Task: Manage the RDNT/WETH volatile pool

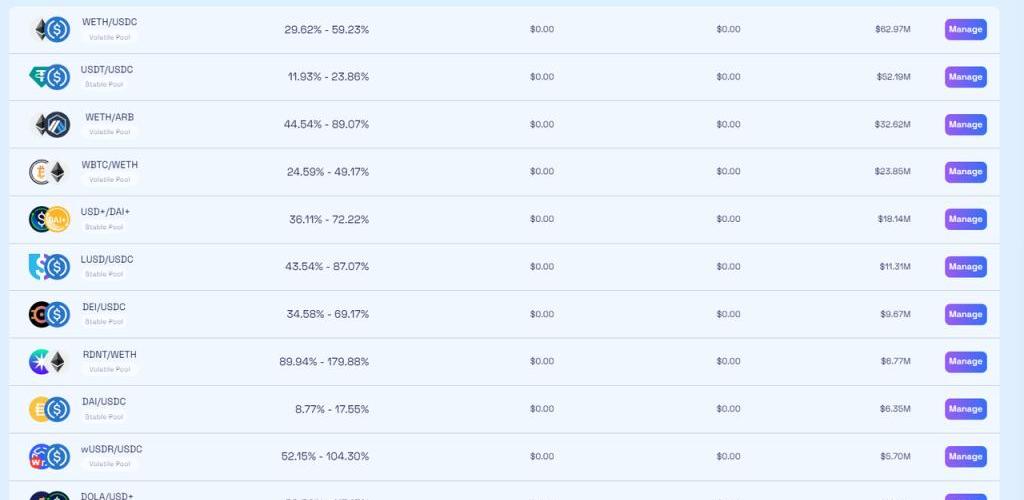Action: [x=965, y=362]
